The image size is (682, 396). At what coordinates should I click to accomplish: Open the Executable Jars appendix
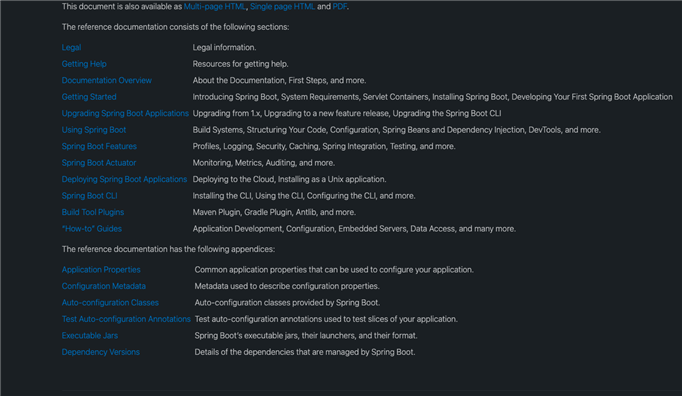coord(90,336)
